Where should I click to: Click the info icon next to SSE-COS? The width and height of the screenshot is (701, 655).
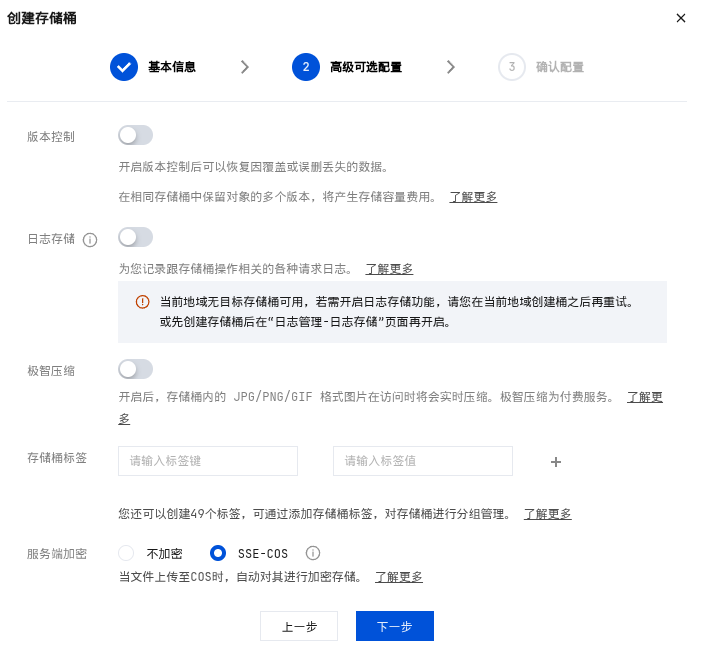[x=312, y=553]
